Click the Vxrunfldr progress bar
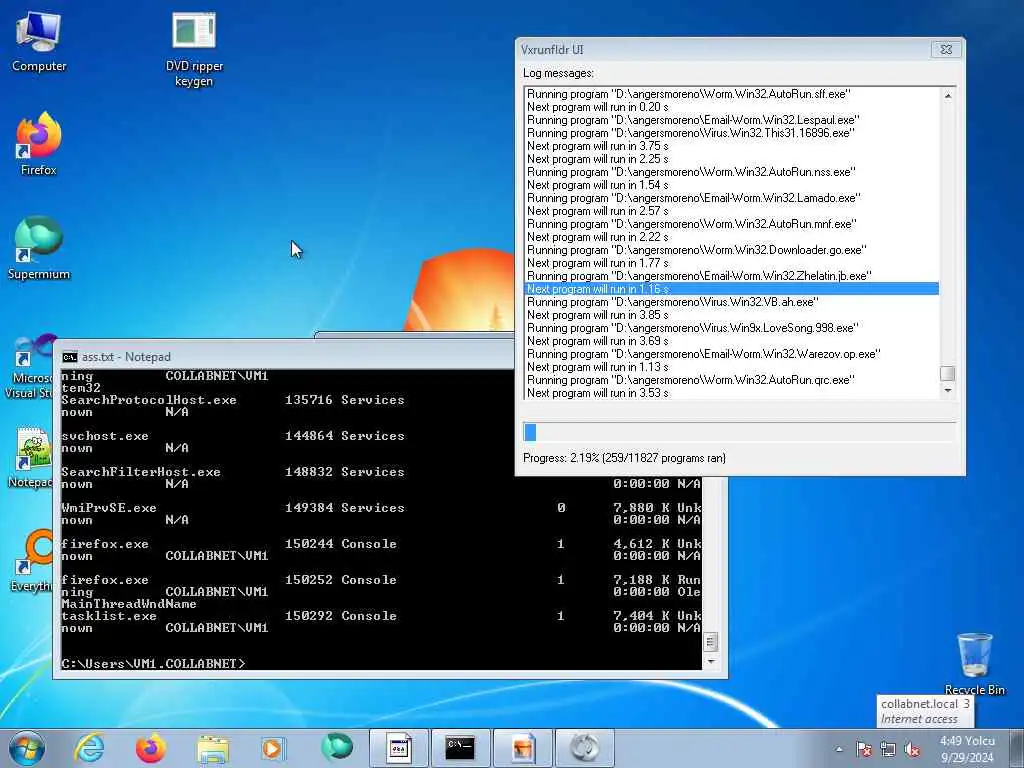The width and height of the screenshot is (1024, 768). [x=739, y=432]
